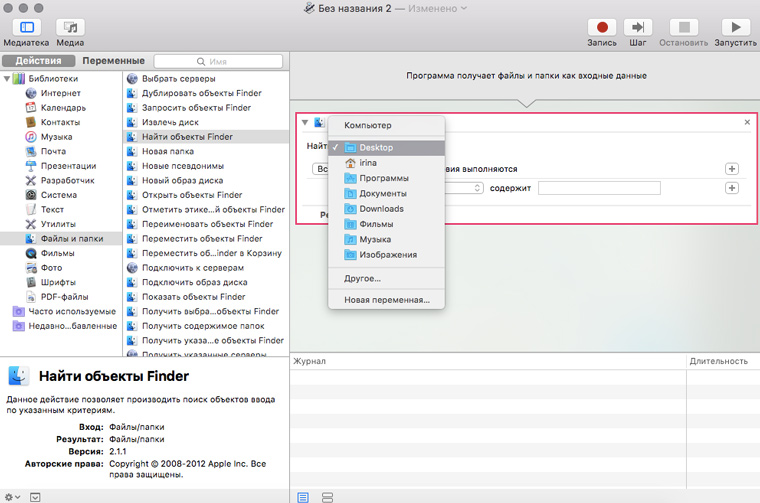
Task: Add a criterion with top plus button
Action: (732, 169)
